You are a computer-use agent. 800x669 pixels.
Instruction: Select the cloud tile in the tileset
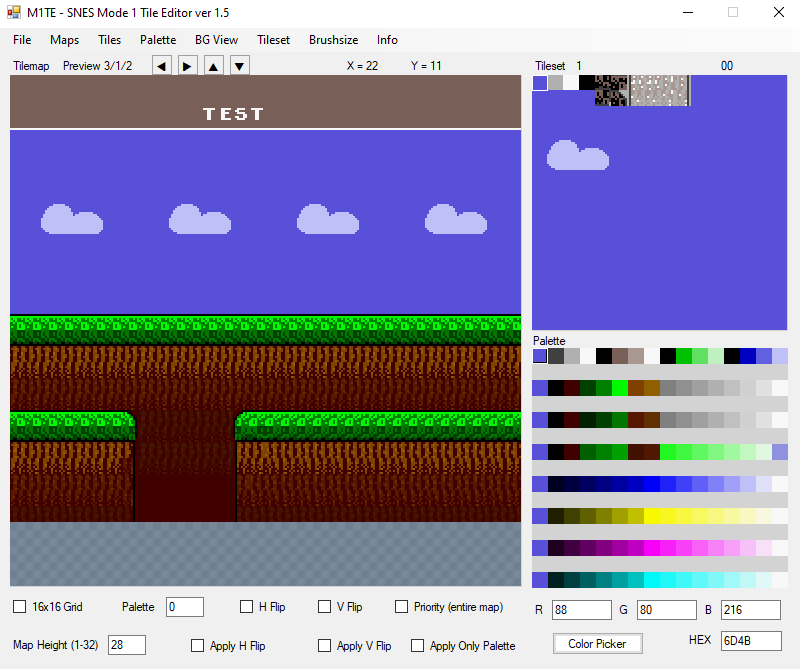(x=578, y=155)
